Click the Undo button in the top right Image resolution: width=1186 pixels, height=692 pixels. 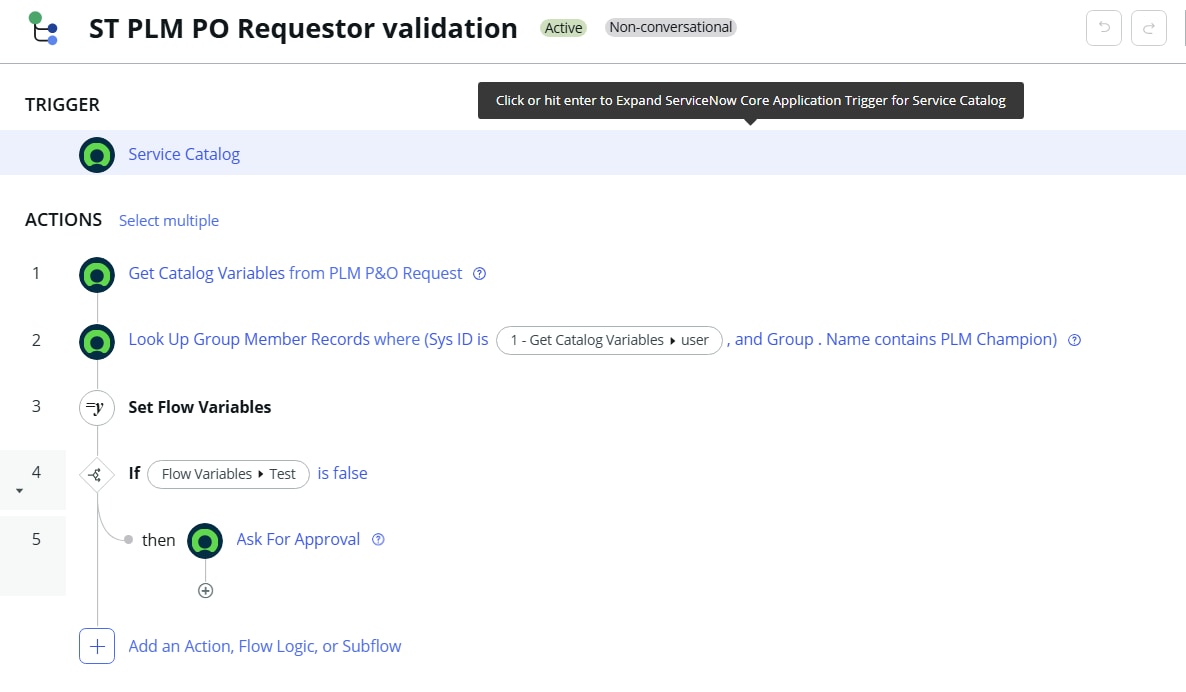(x=1104, y=28)
